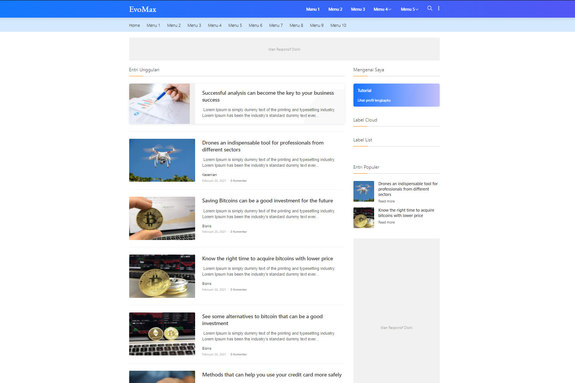The height and width of the screenshot is (383, 575).
Task: Open Menu 3 in top header
Action: (x=358, y=9)
